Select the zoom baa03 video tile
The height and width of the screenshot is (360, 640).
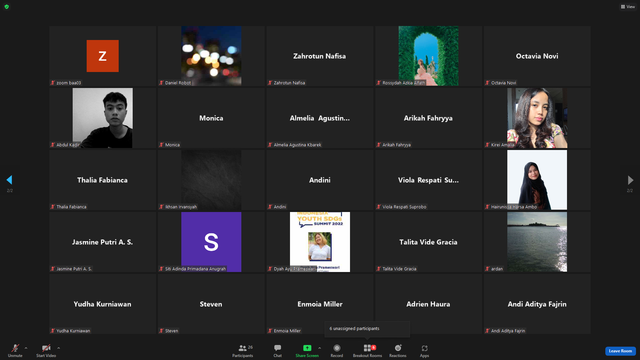tap(102, 56)
